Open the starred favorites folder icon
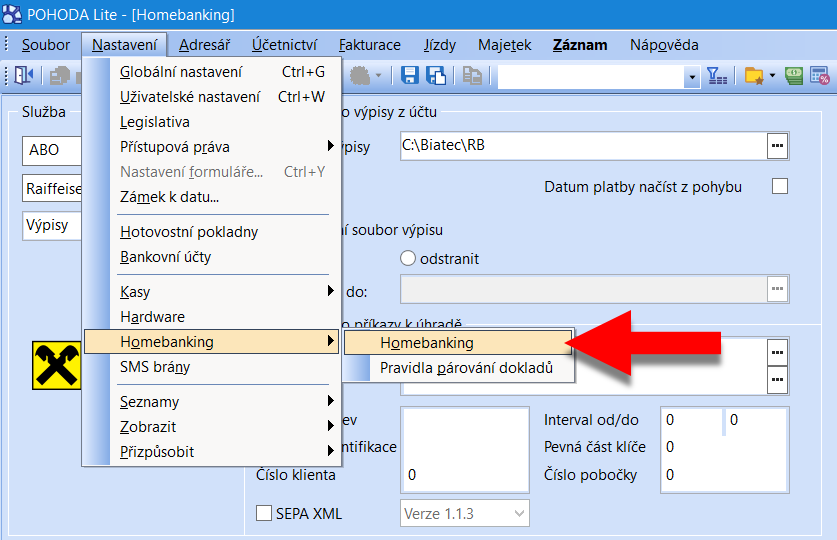This screenshot has height=540, width=837. point(755,75)
